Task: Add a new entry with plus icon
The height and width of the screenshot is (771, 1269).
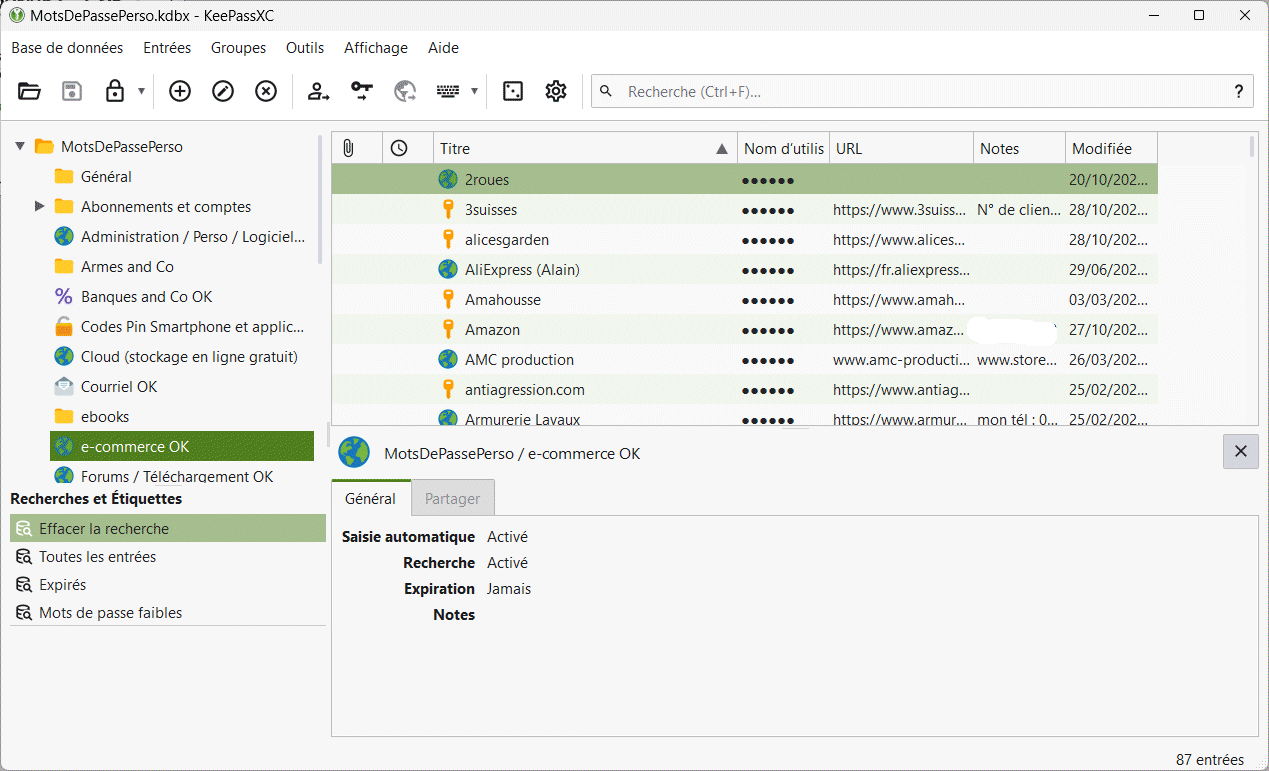Action: click(x=180, y=92)
